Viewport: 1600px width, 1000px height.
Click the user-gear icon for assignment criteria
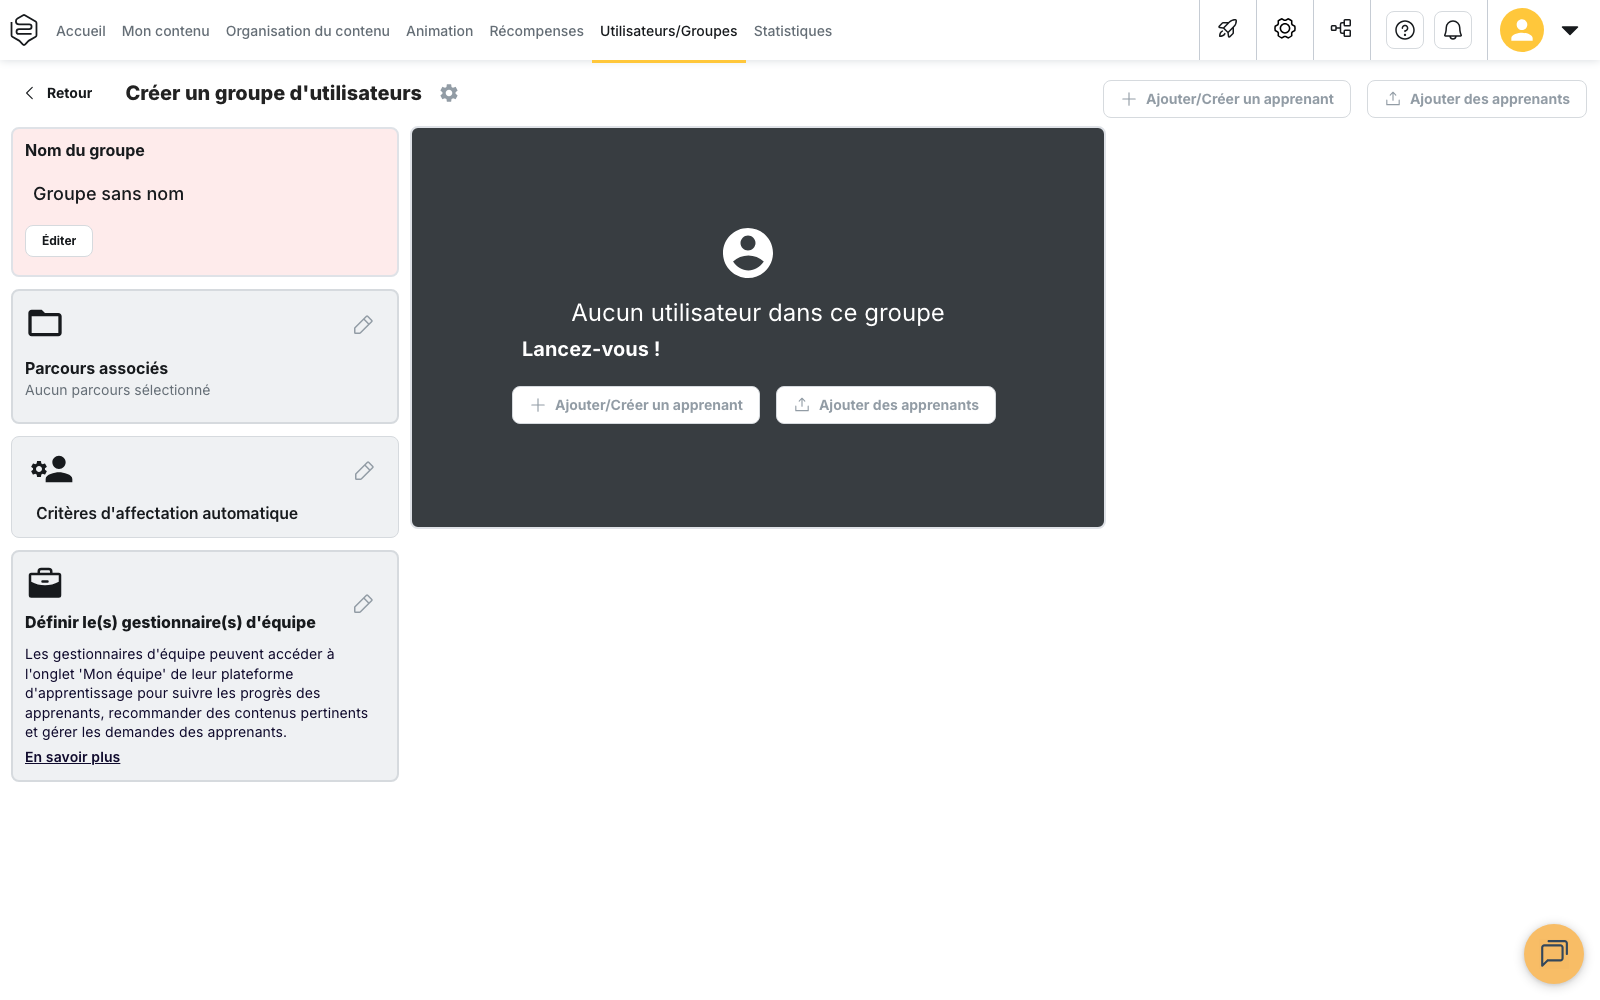[x=52, y=469]
